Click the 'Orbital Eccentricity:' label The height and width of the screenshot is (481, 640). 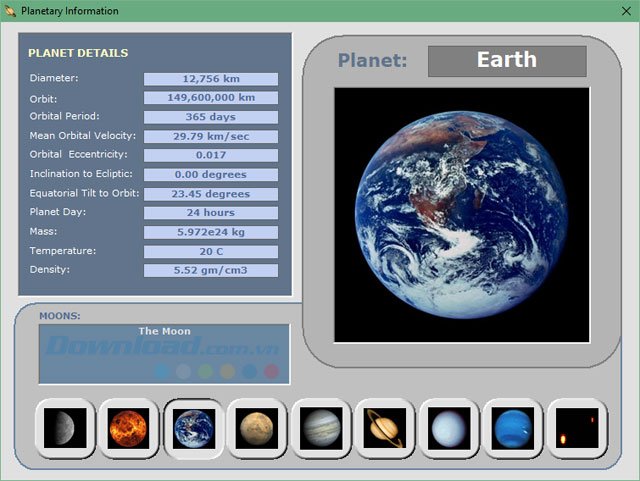(78, 154)
